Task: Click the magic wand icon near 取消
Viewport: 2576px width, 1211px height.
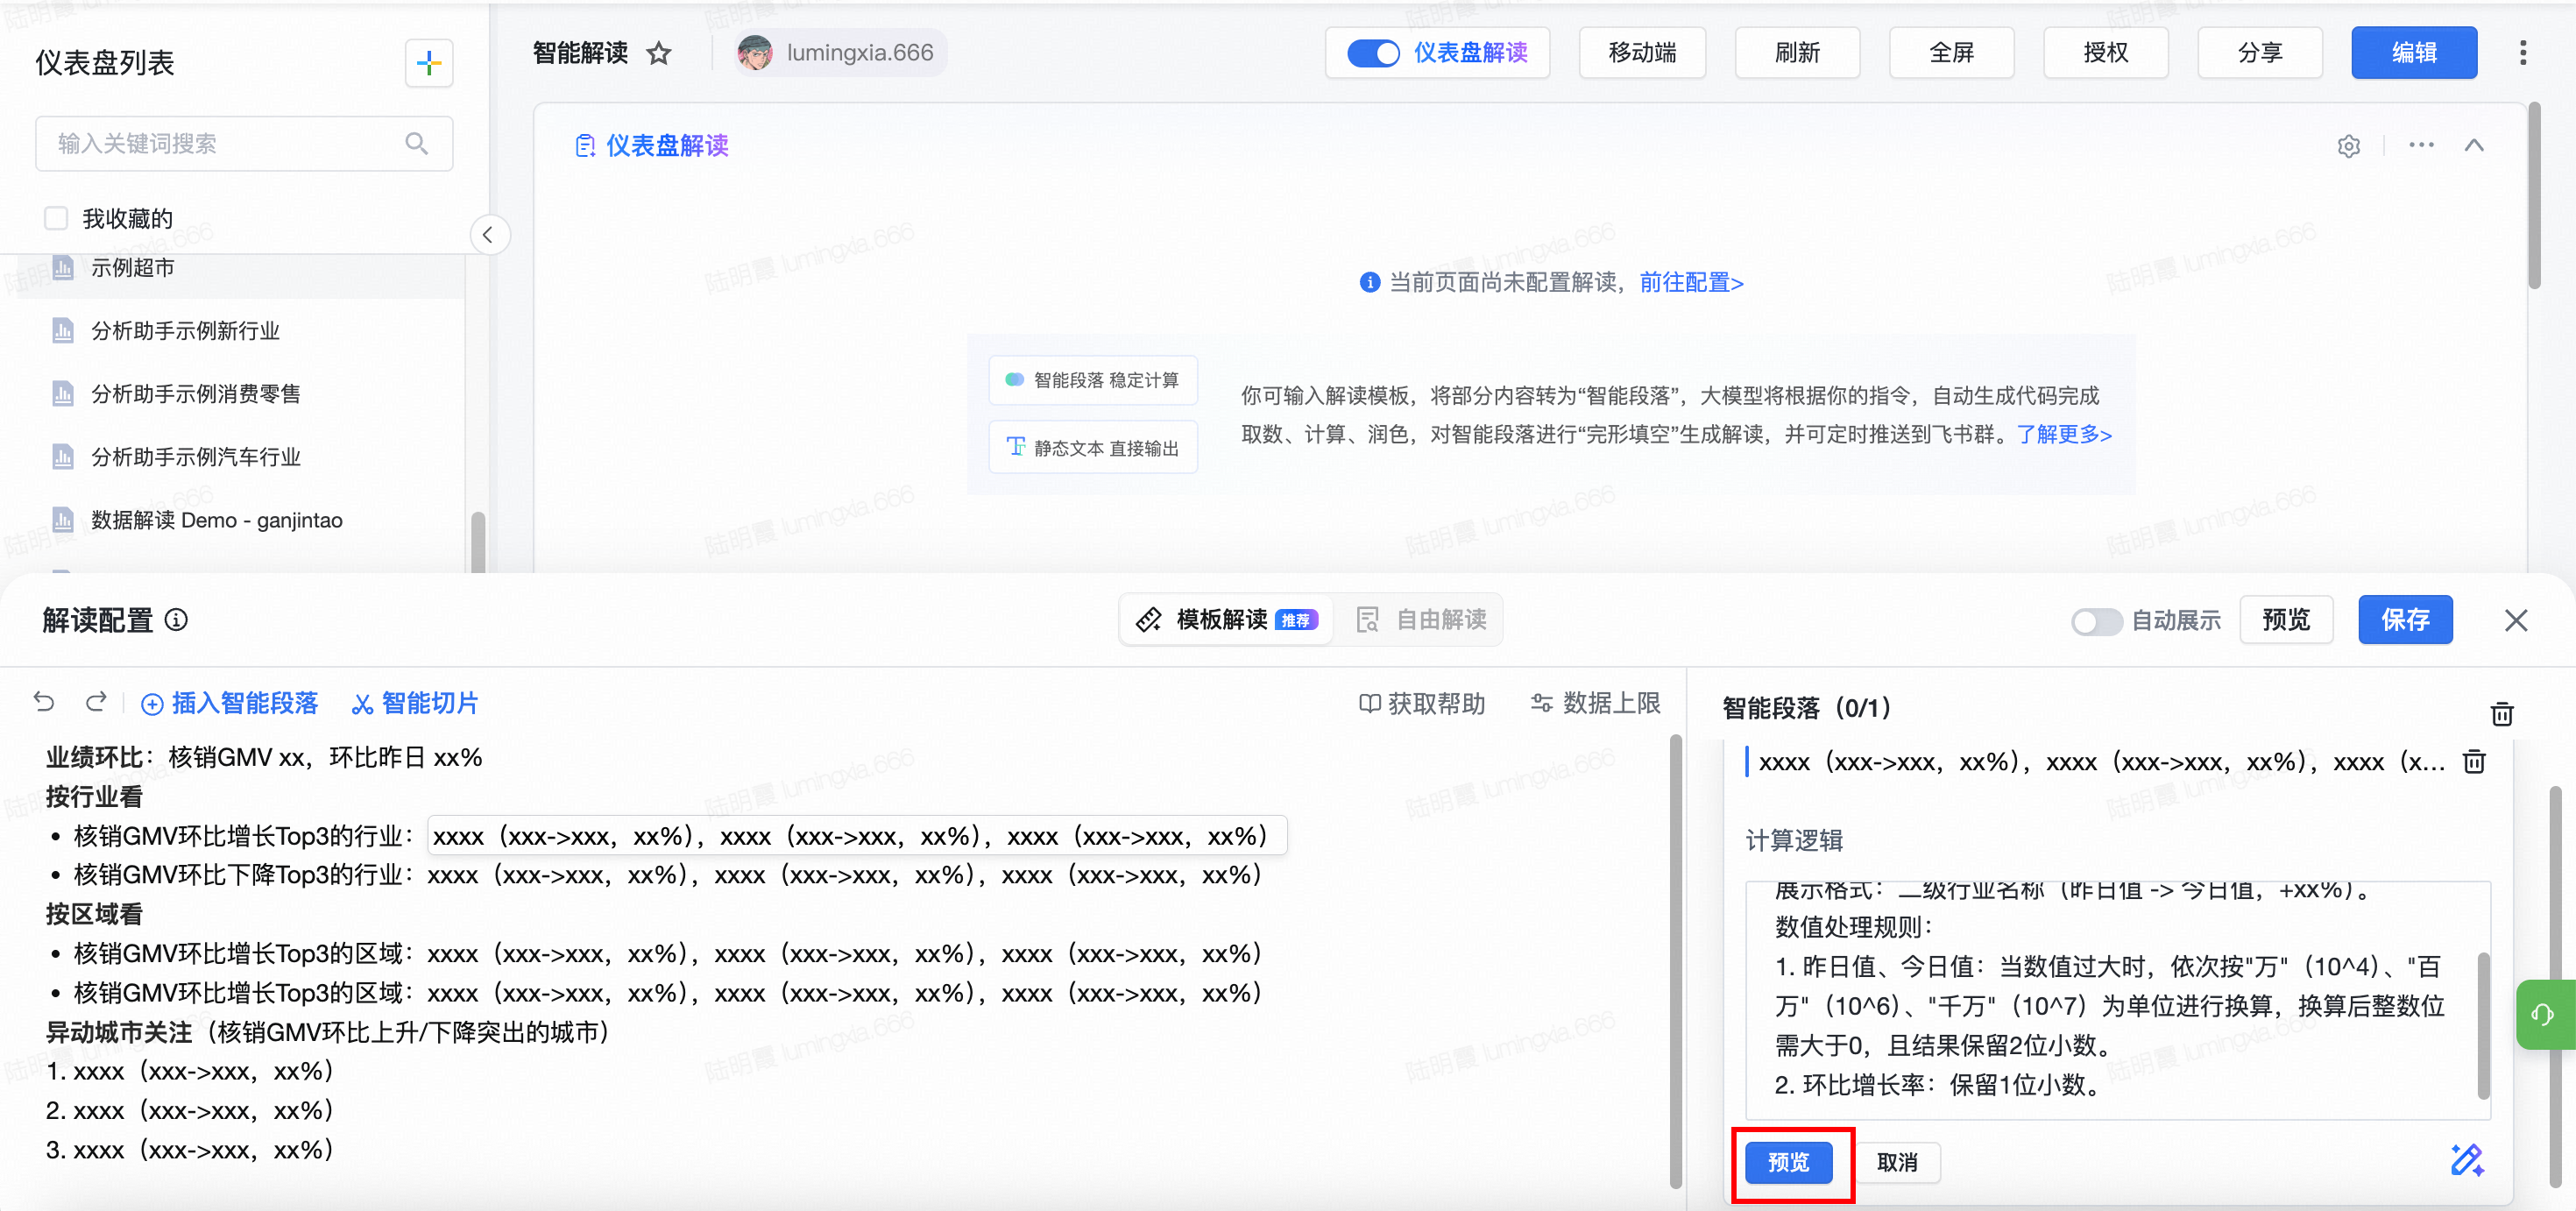Action: click(x=2466, y=1160)
